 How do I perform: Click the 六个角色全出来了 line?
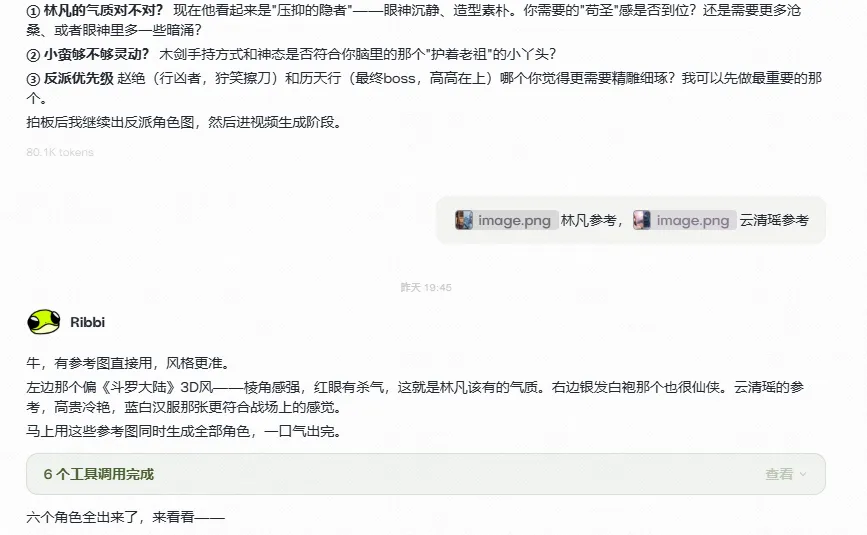tap(126, 517)
